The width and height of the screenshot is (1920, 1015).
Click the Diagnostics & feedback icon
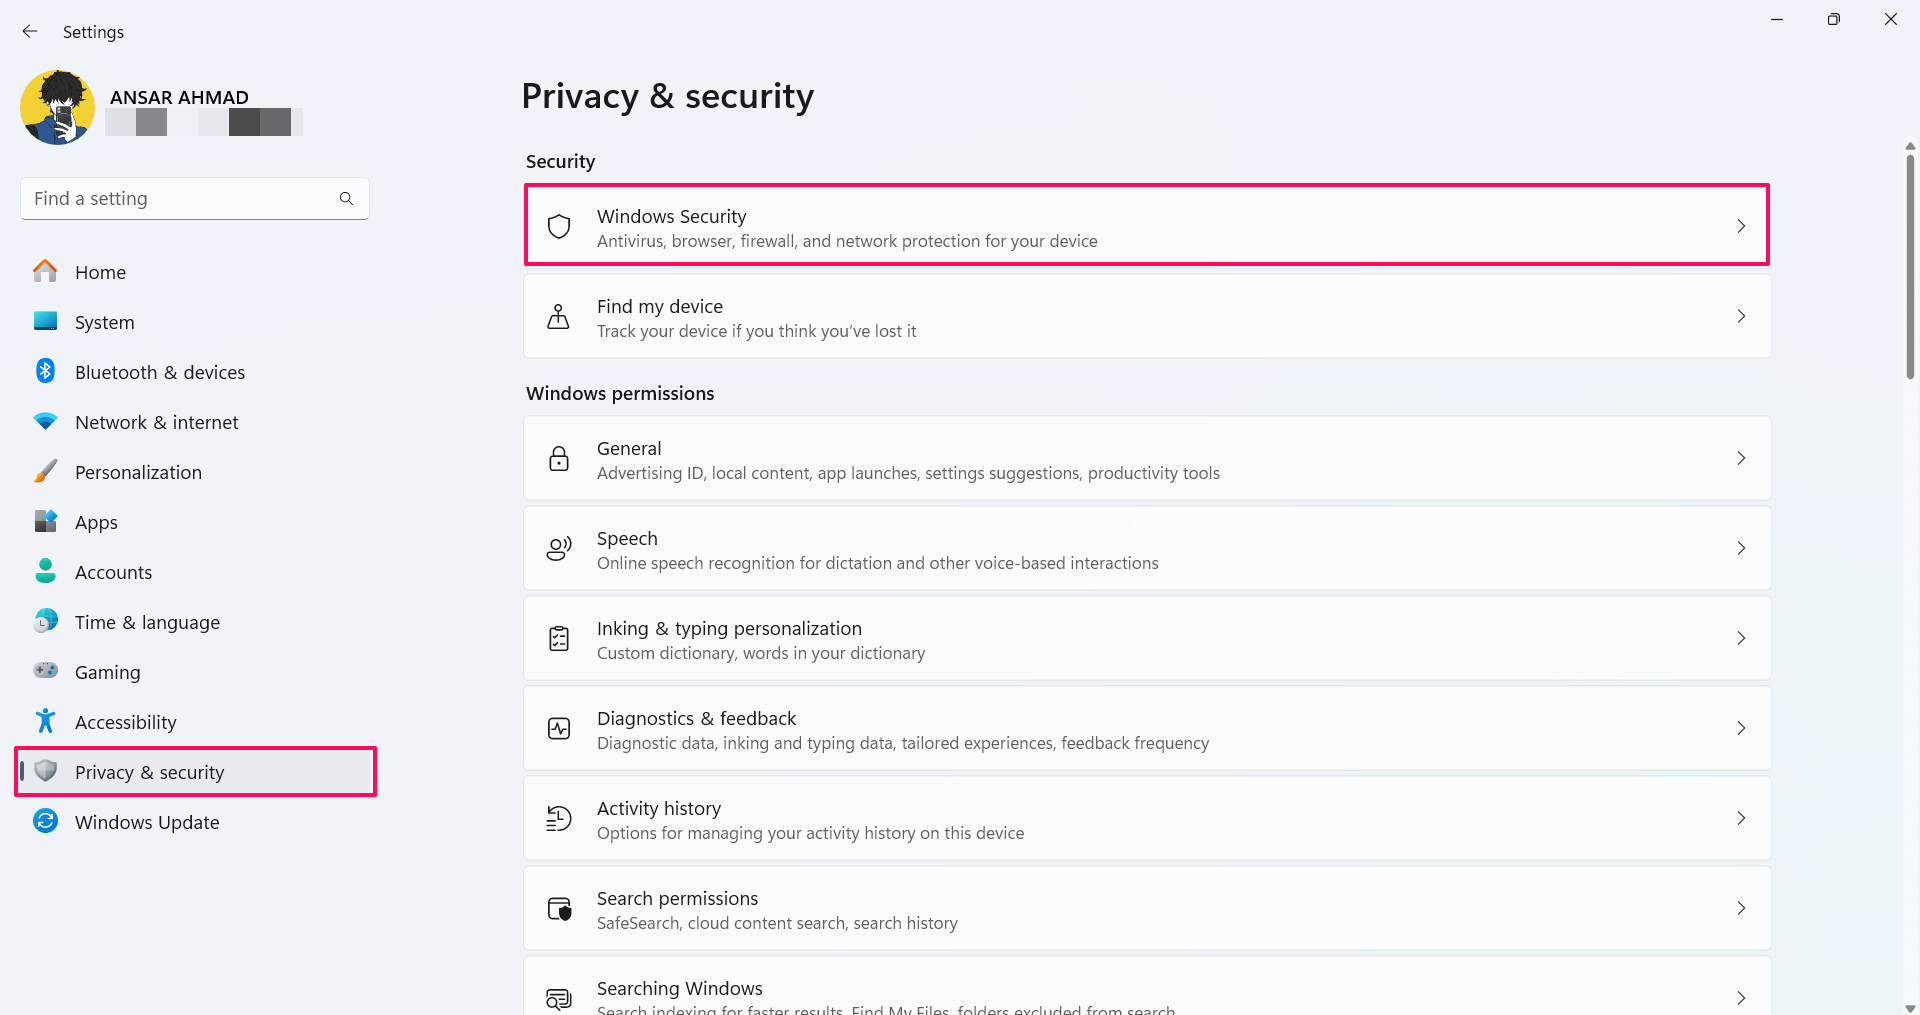[559, 729]
